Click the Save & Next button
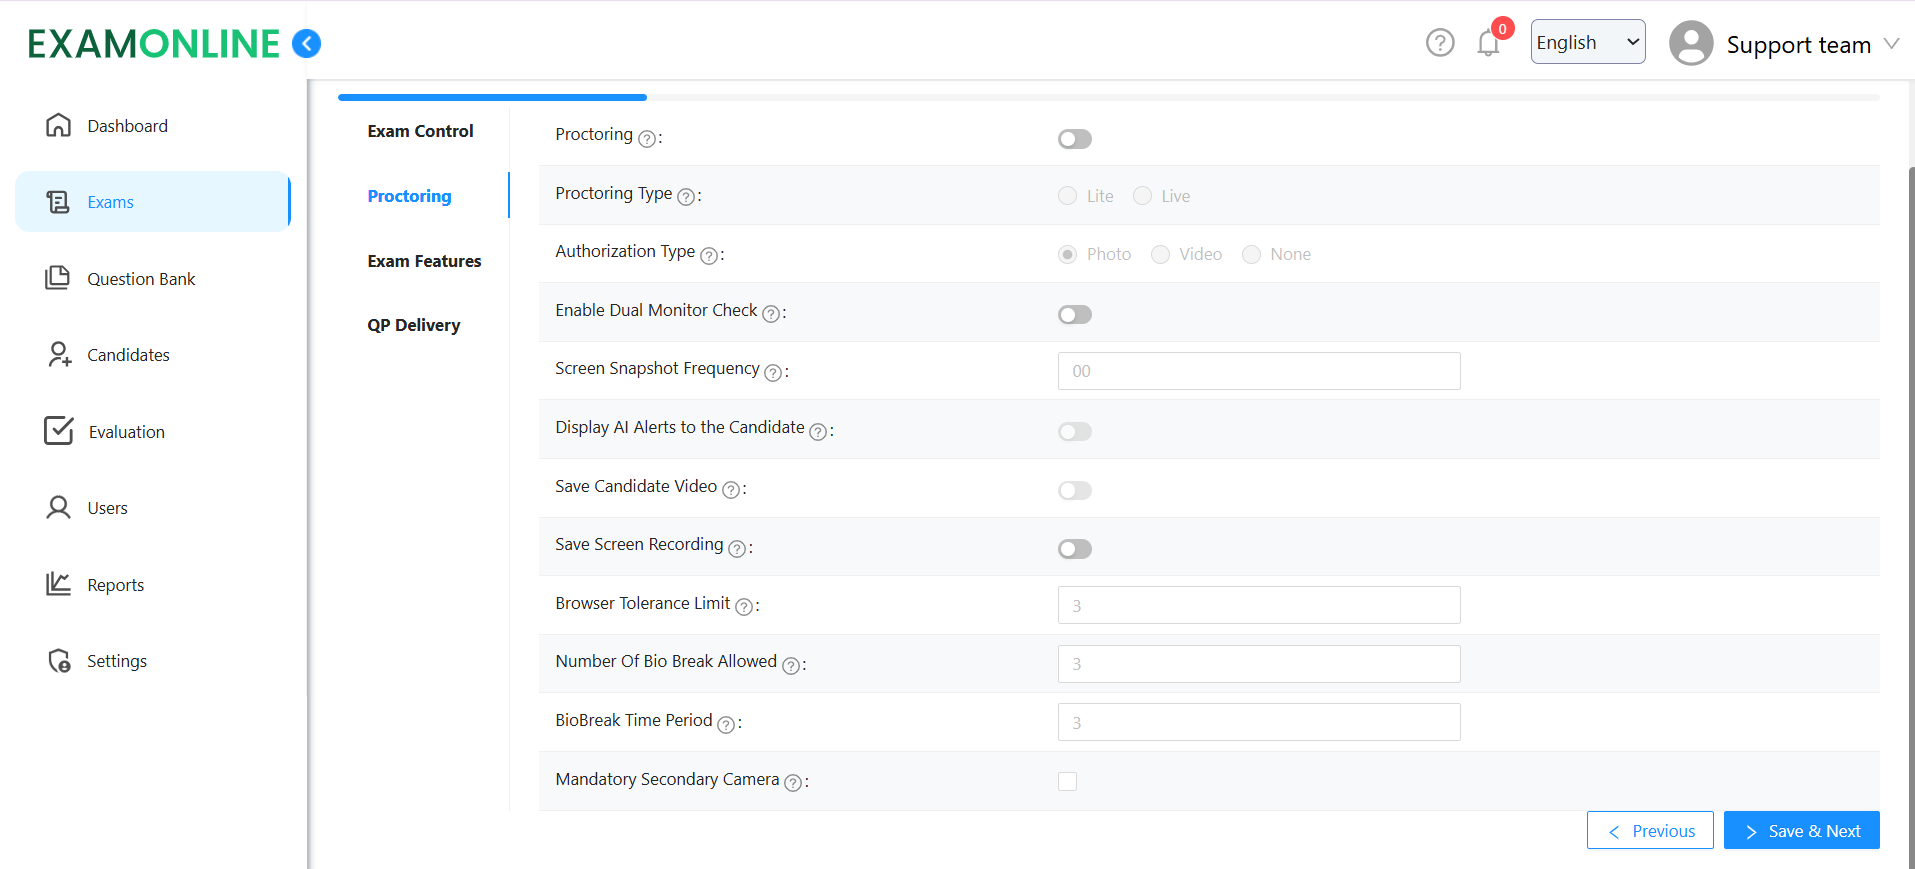Viewport: 1915px width, 869px height. (x=1801, y=831)
